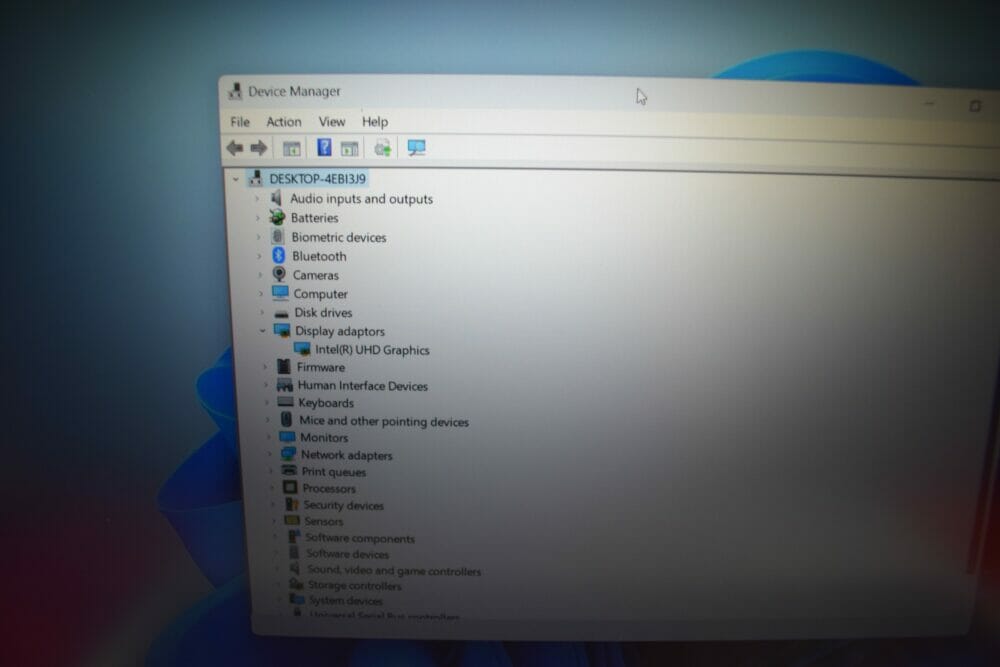Viewport: 1000px width, 667px height.
Task: Click the Device Manager window title text
Action: [294, 91]
